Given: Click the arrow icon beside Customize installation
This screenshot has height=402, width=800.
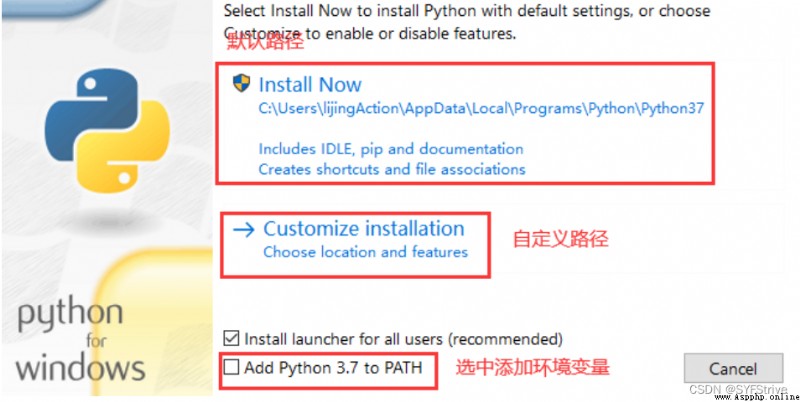Looking at the screenshot, I should [243, 230].
